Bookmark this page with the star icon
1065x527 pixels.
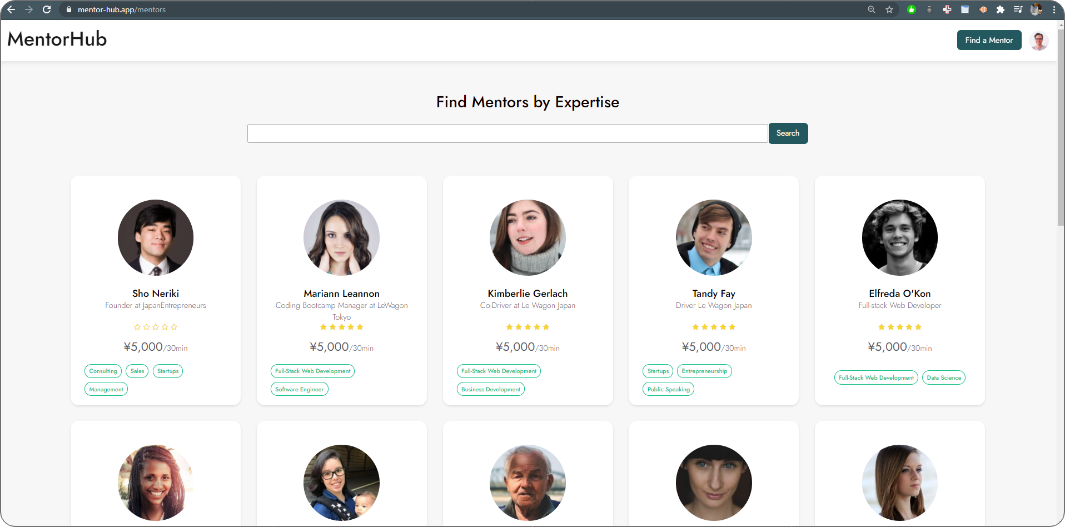point(889,10)
